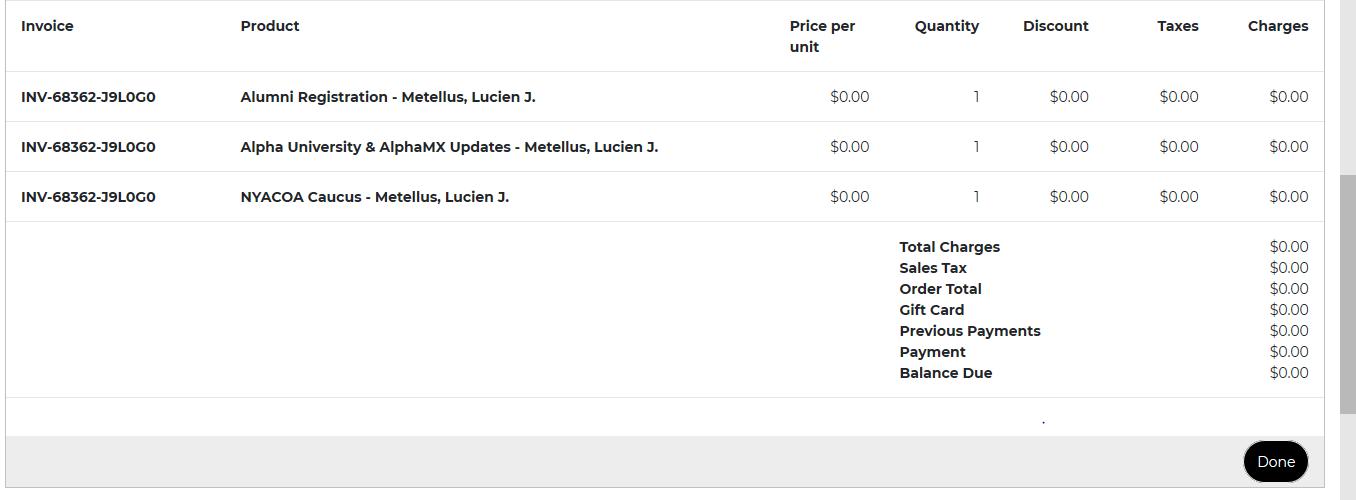Click the Price per unit column header
Viewport: 1356px width, 500px height.
click(822, 36)
